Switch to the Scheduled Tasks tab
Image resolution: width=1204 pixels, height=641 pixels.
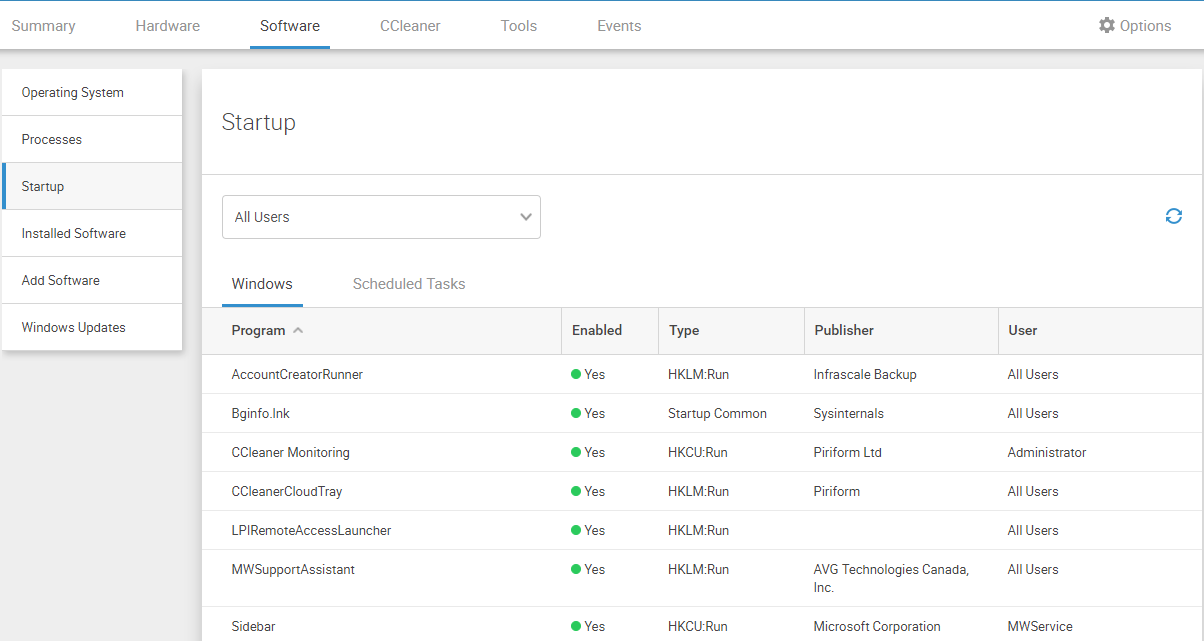409,284
